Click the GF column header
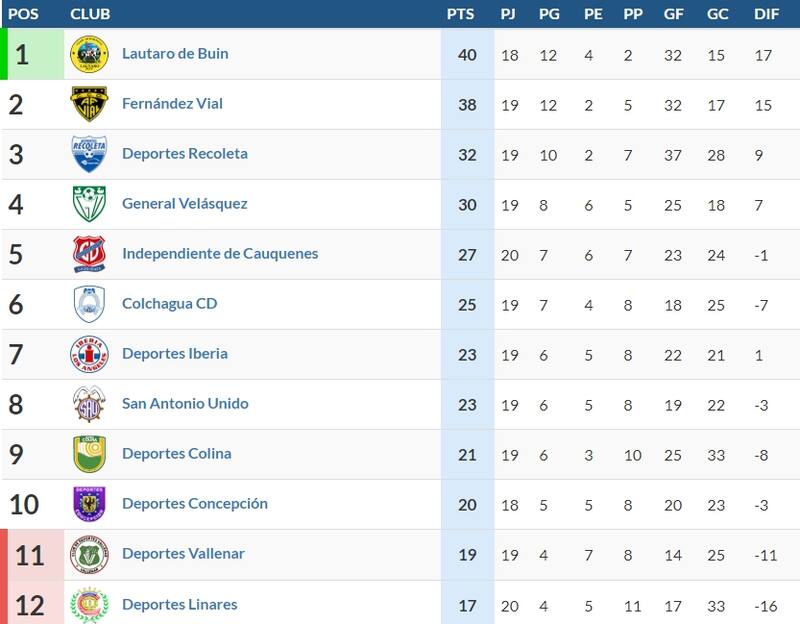Viewport: 800px width, 624px height. (x=673, y=14)
